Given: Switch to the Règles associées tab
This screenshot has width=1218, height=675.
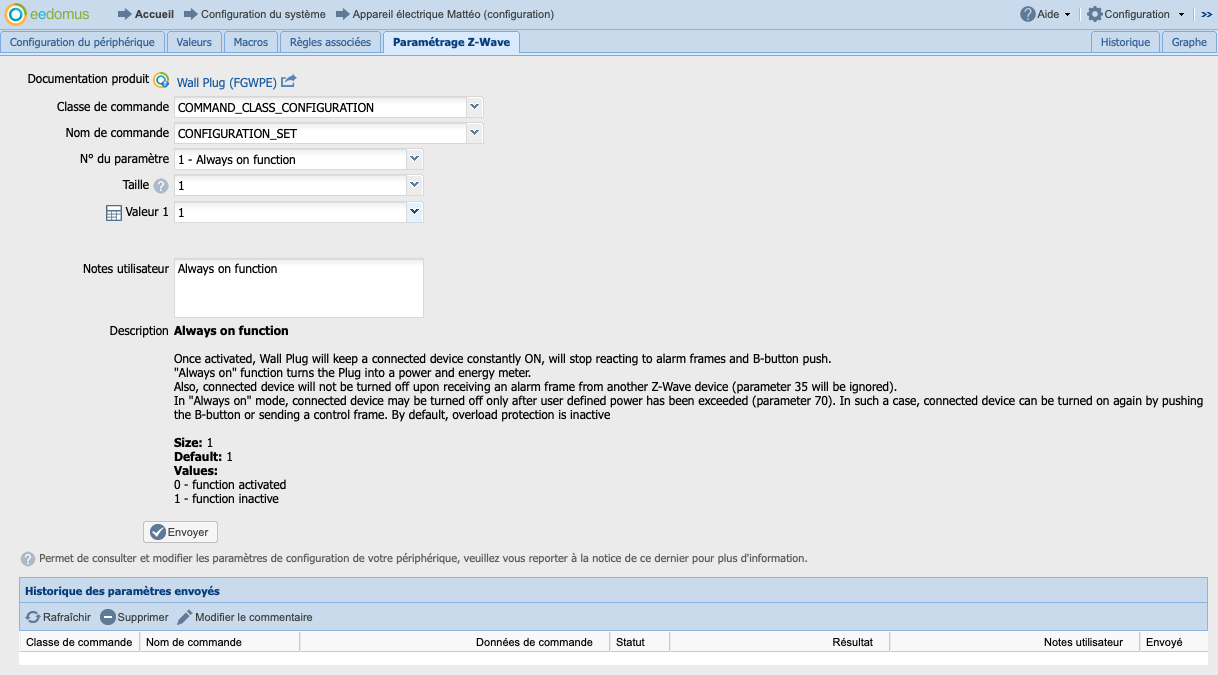Looking at the screenshot, I should [330, 42].
